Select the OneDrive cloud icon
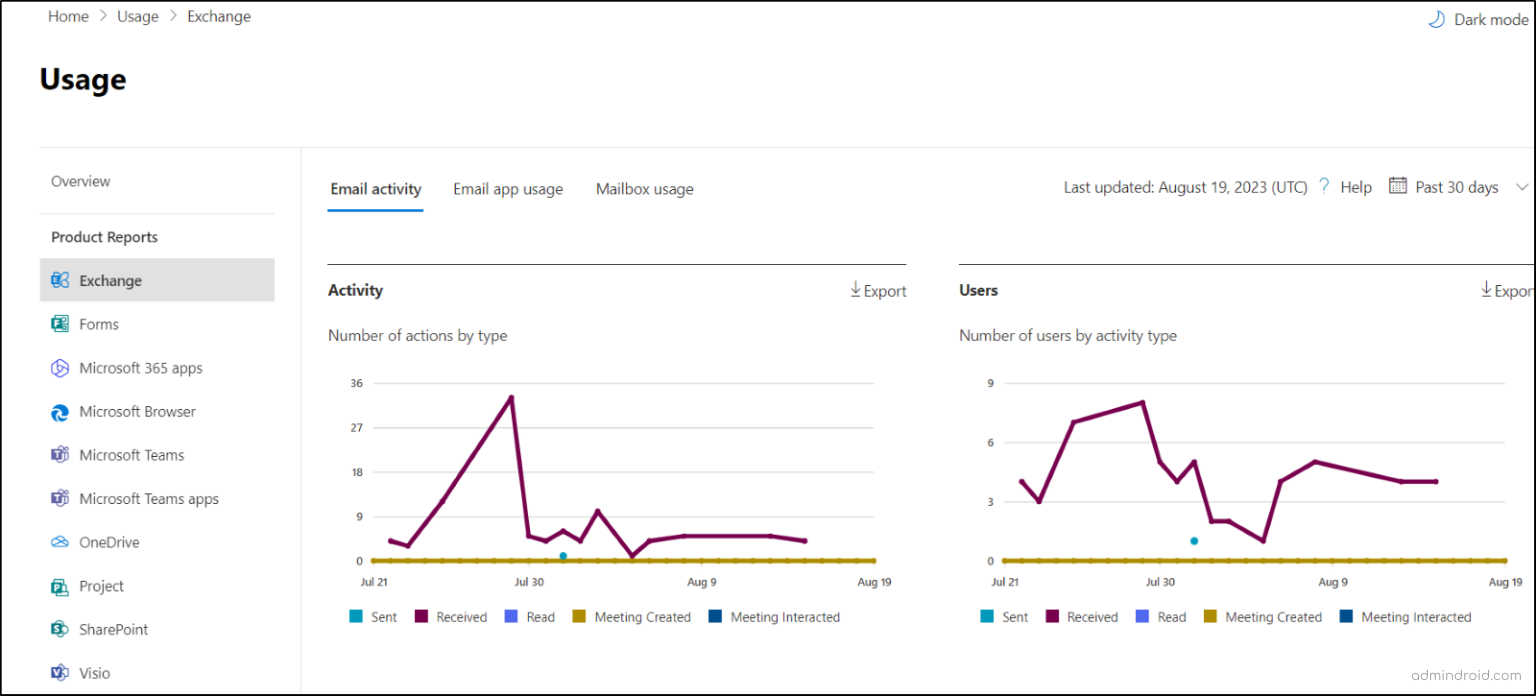This screenshot has width=1536, height=696. coord(61,542)
